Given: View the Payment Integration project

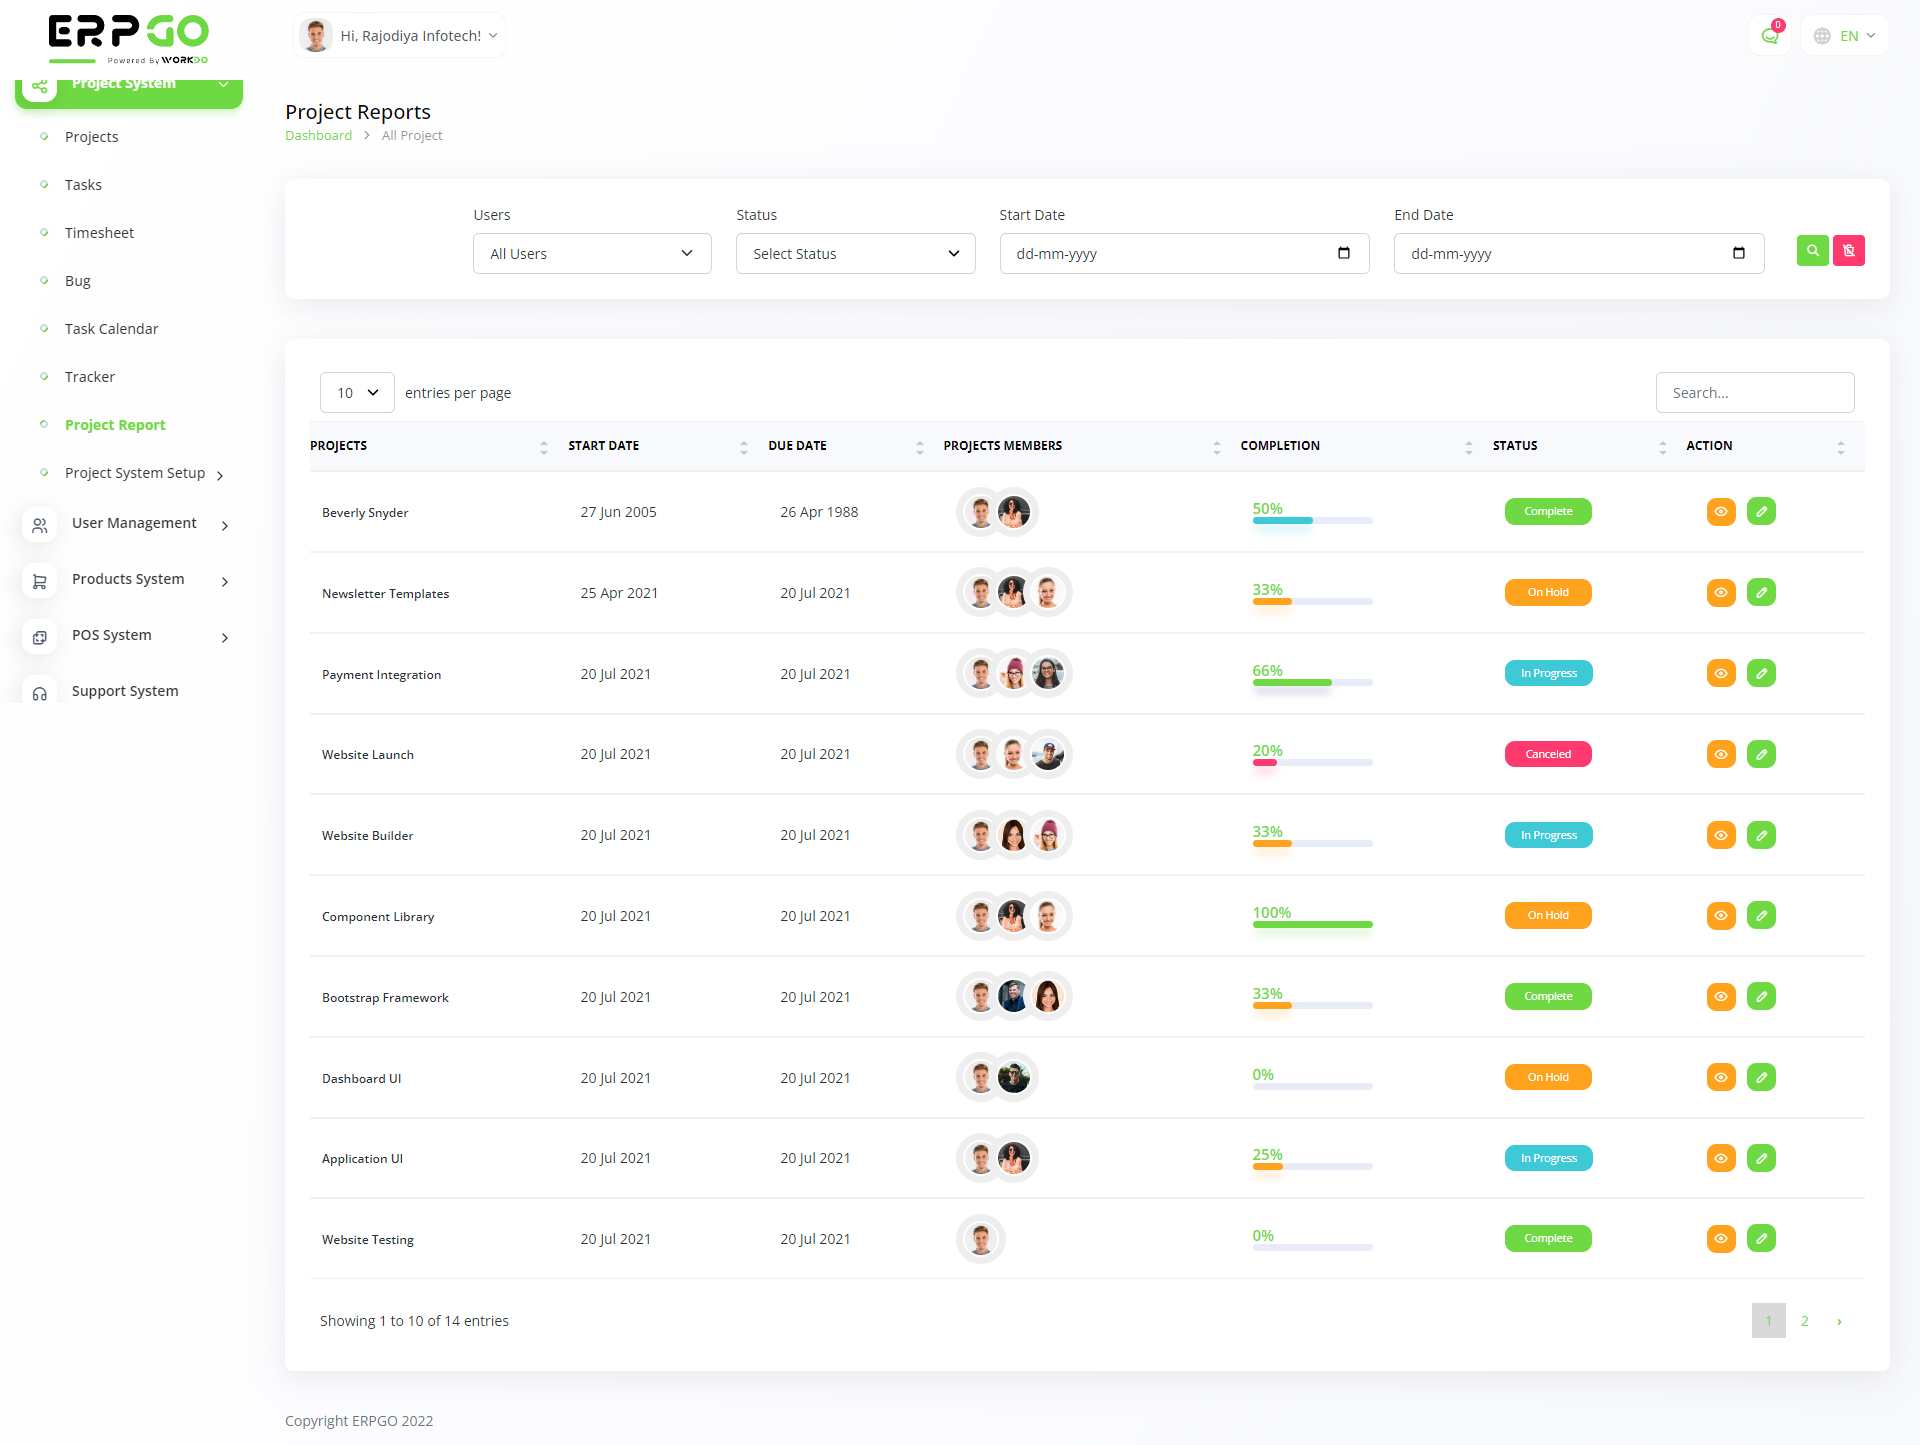Looking at the screenshot, I should (1721, 674).
